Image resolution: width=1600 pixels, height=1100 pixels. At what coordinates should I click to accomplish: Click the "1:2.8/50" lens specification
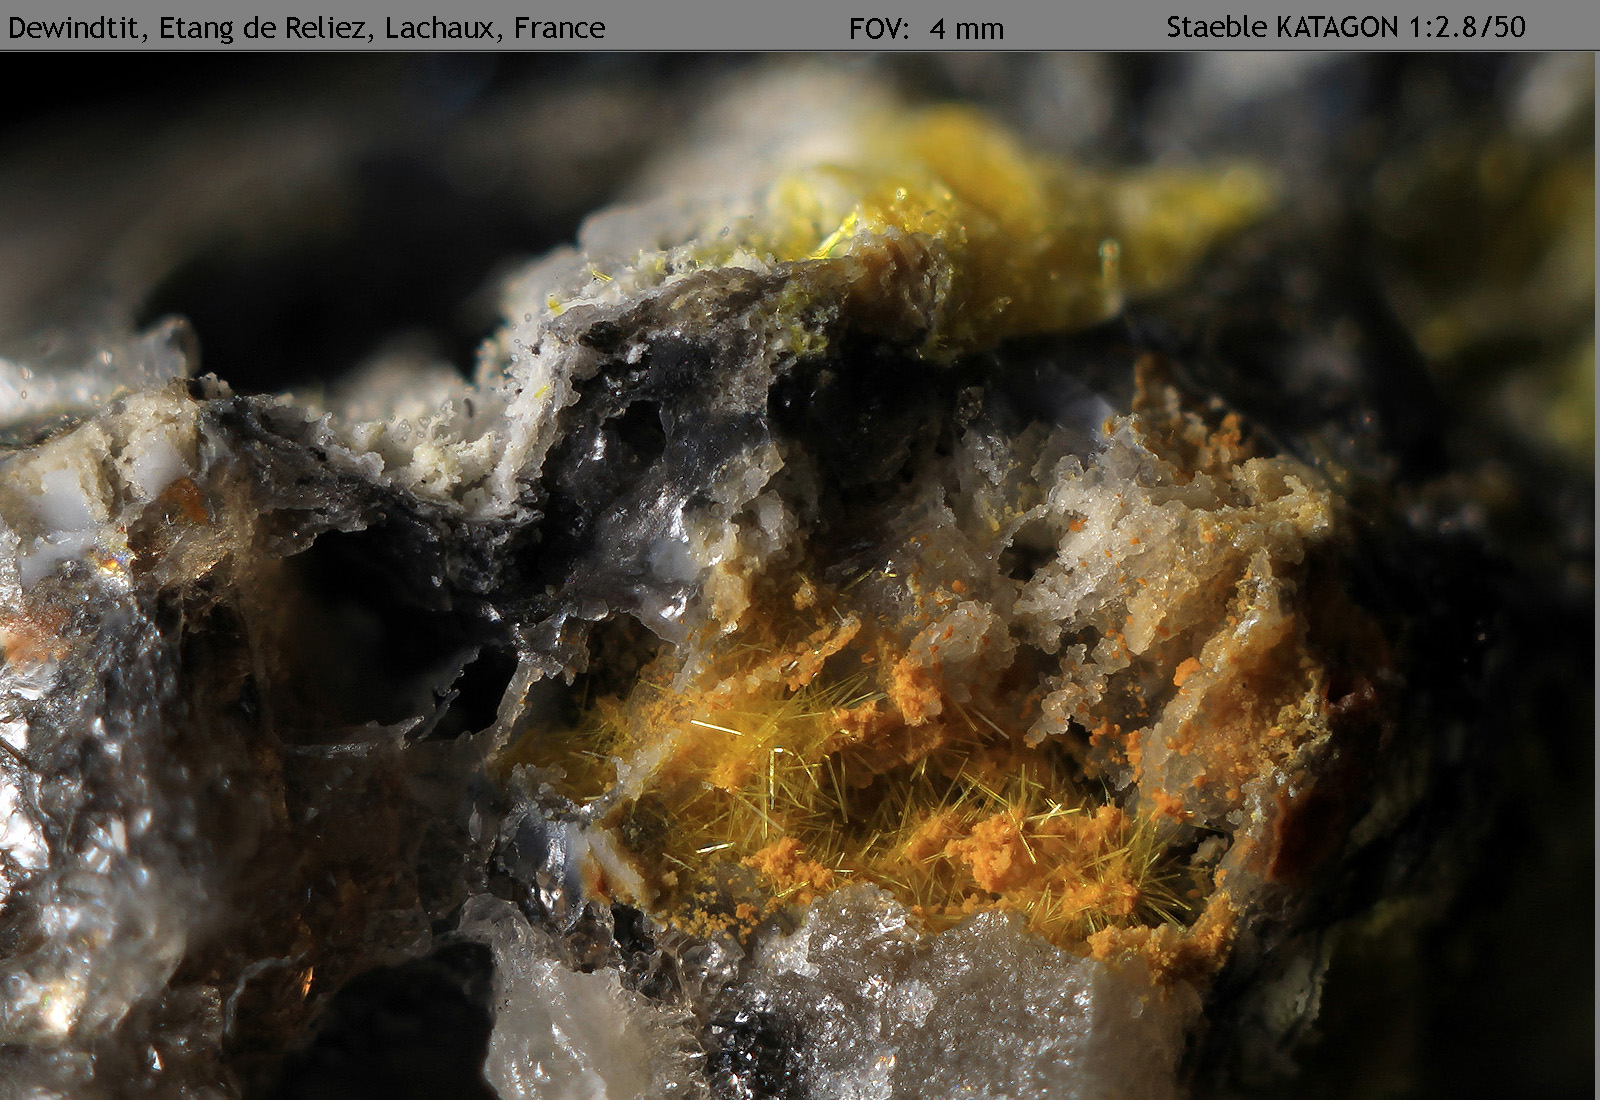click(1467, 27)
